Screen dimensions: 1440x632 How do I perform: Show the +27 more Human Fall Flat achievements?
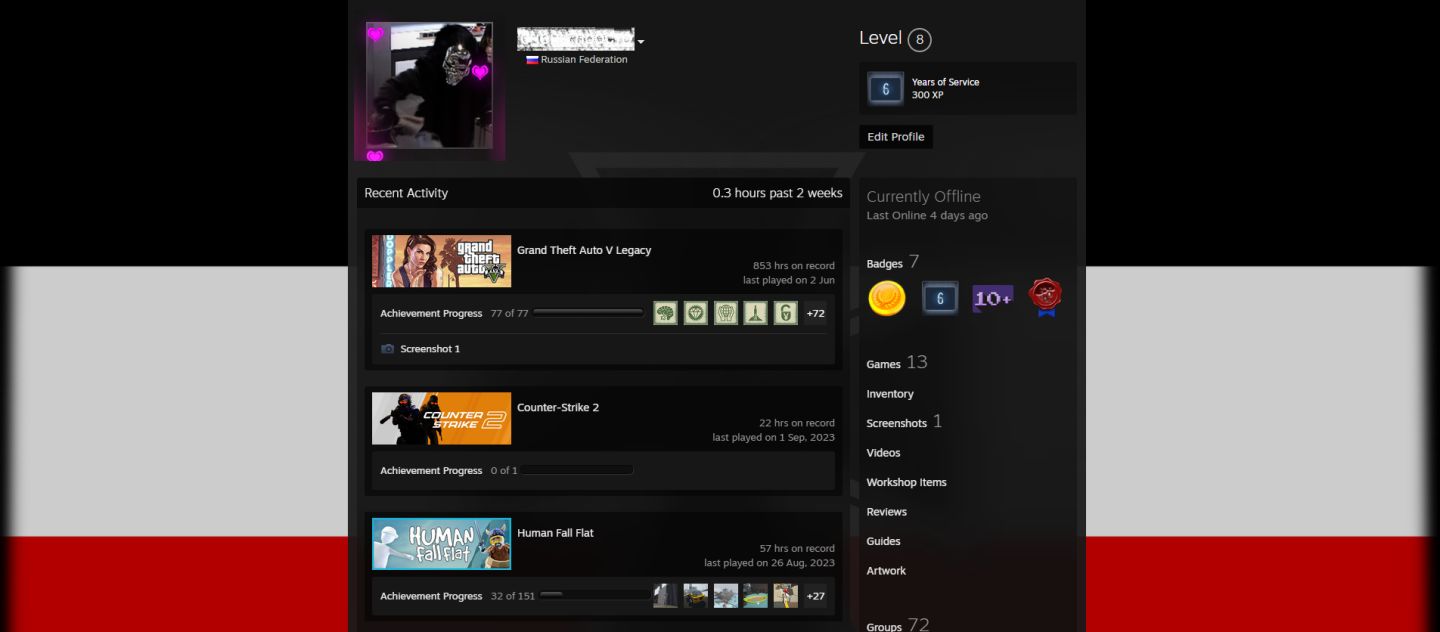[x=815, y=596]
